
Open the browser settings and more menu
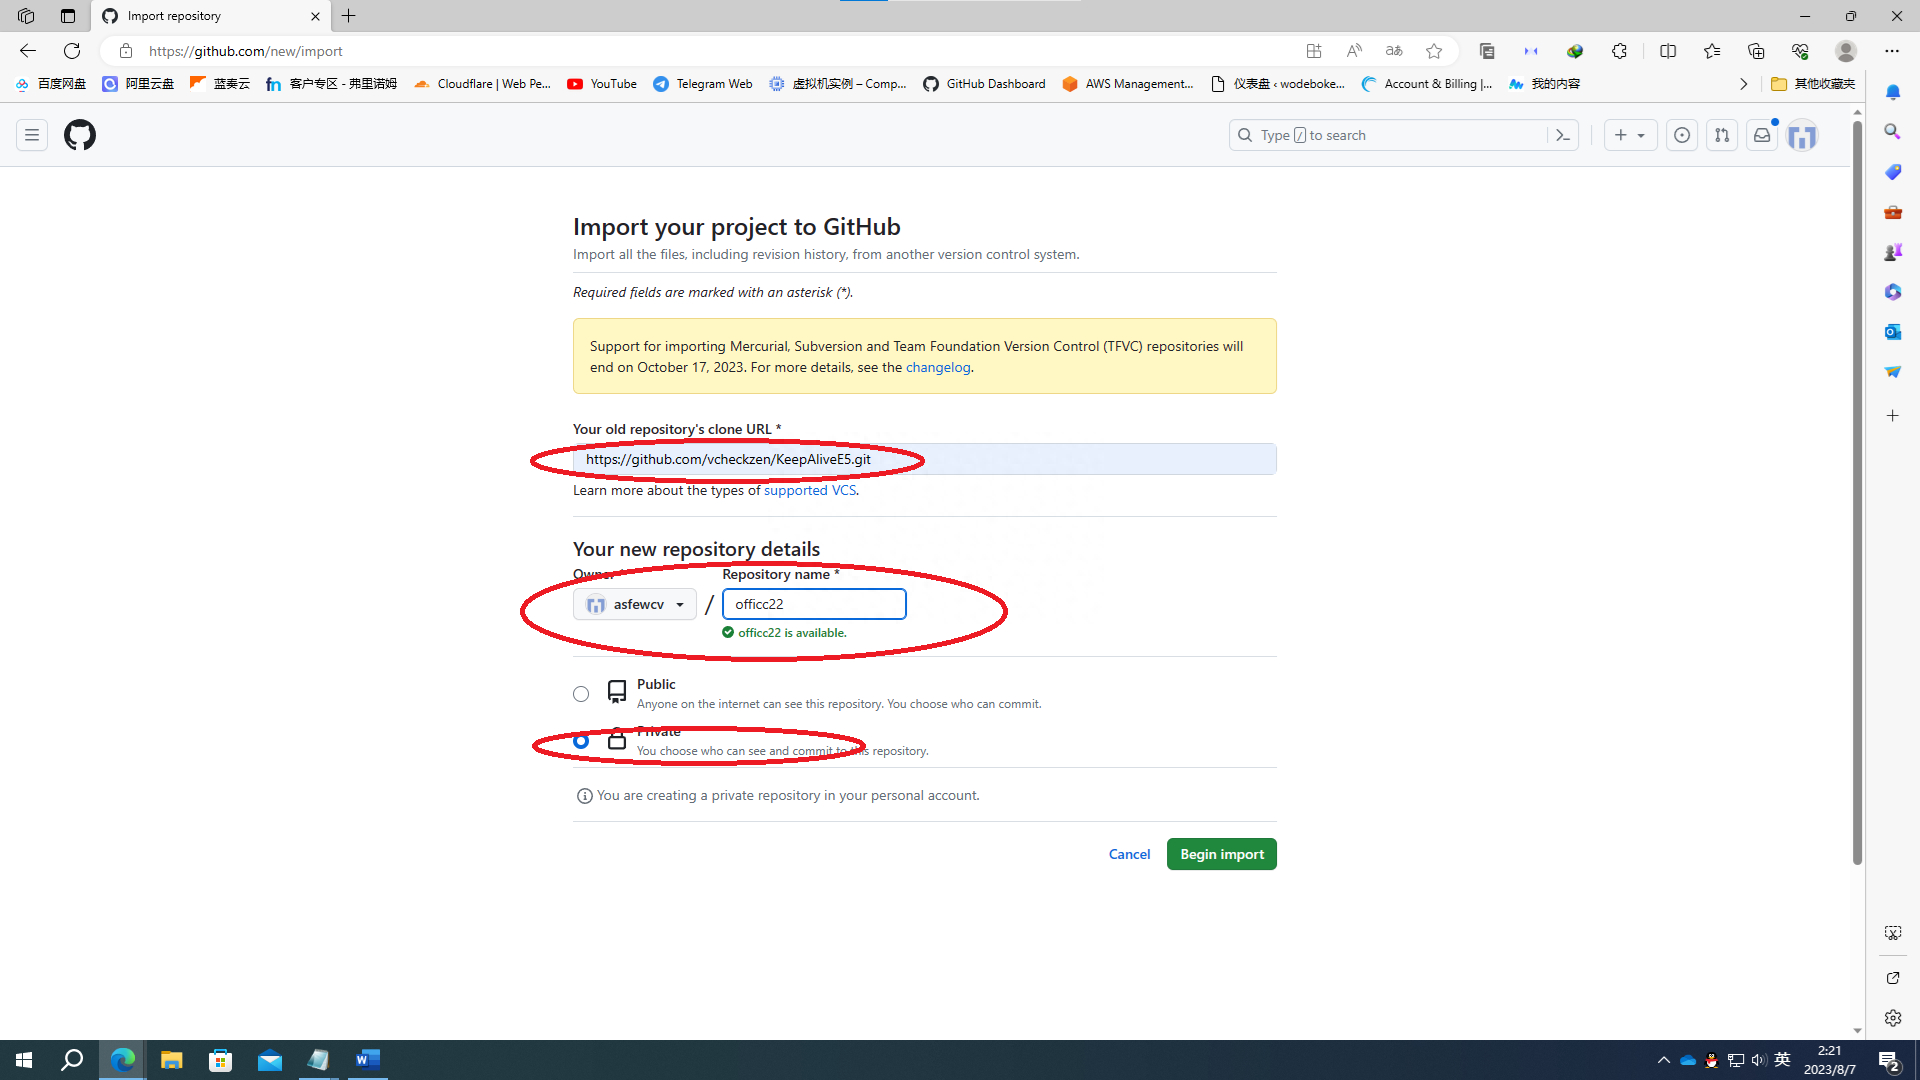point(1892,51)
